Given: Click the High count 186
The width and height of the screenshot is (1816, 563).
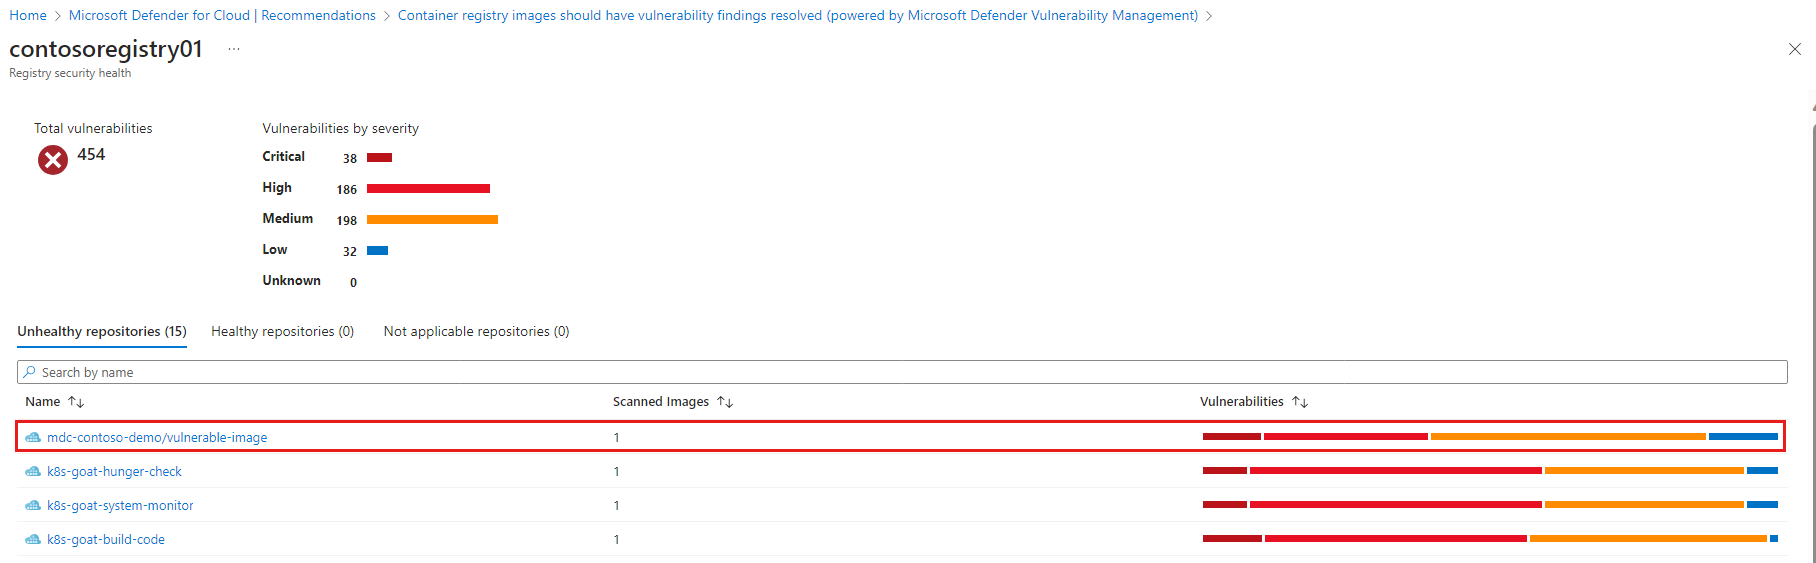Looking at the screenshot, I should coord(347,190).
